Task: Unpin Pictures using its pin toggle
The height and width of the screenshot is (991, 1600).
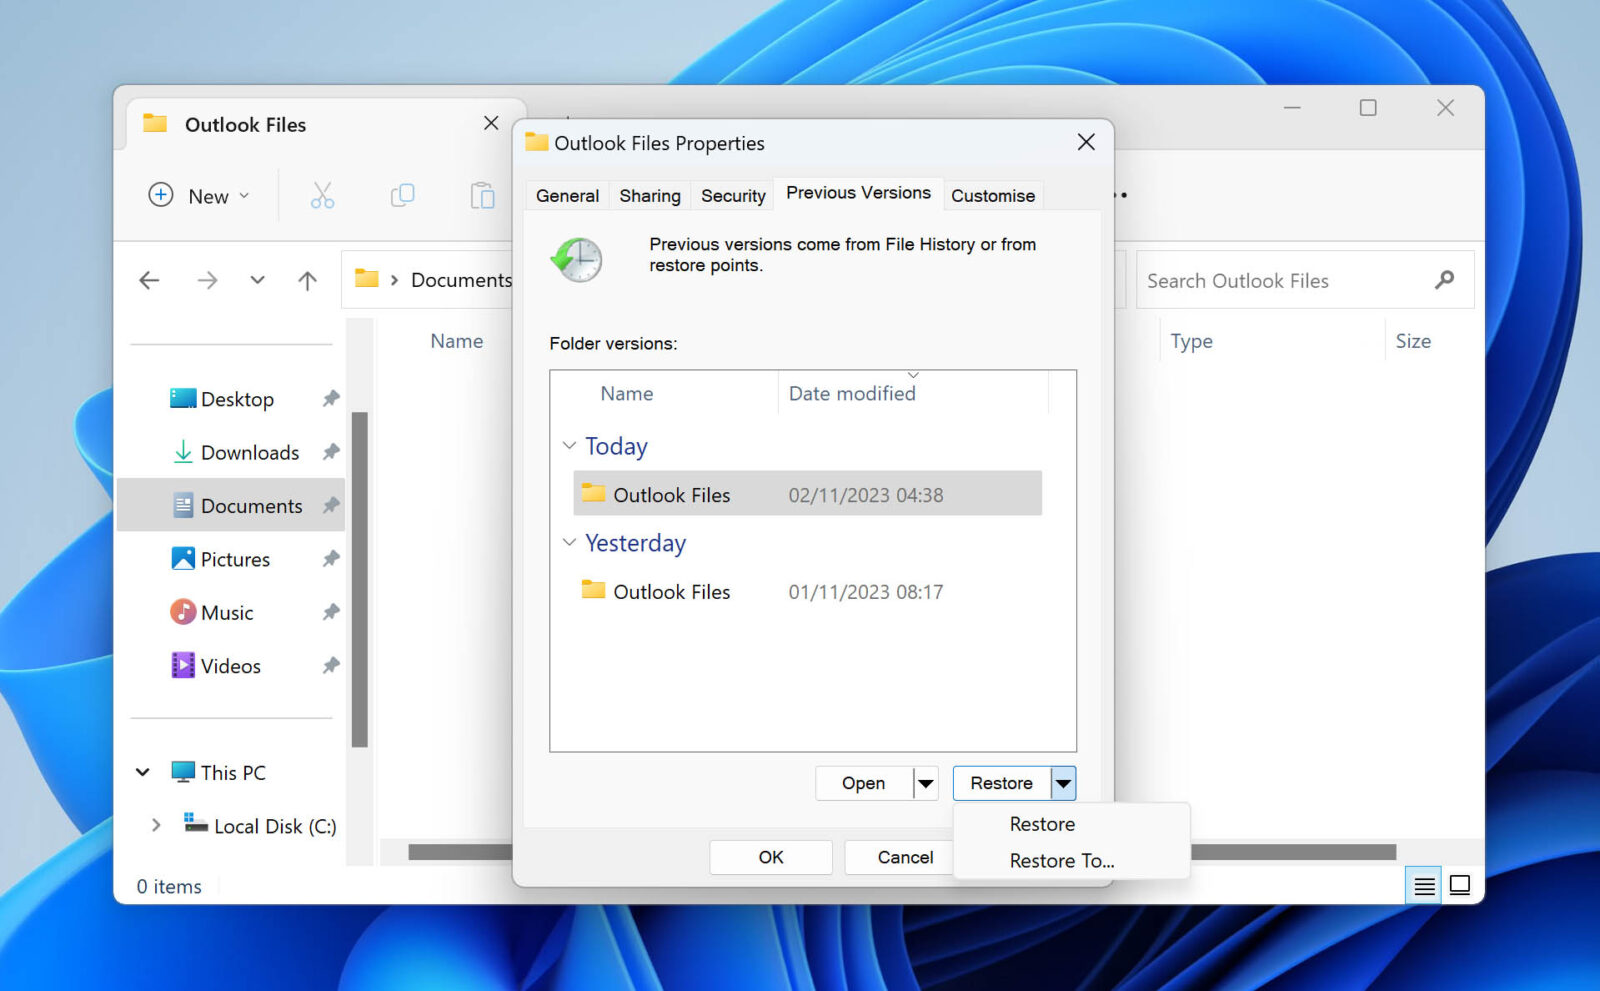Action: pos(331,559)
